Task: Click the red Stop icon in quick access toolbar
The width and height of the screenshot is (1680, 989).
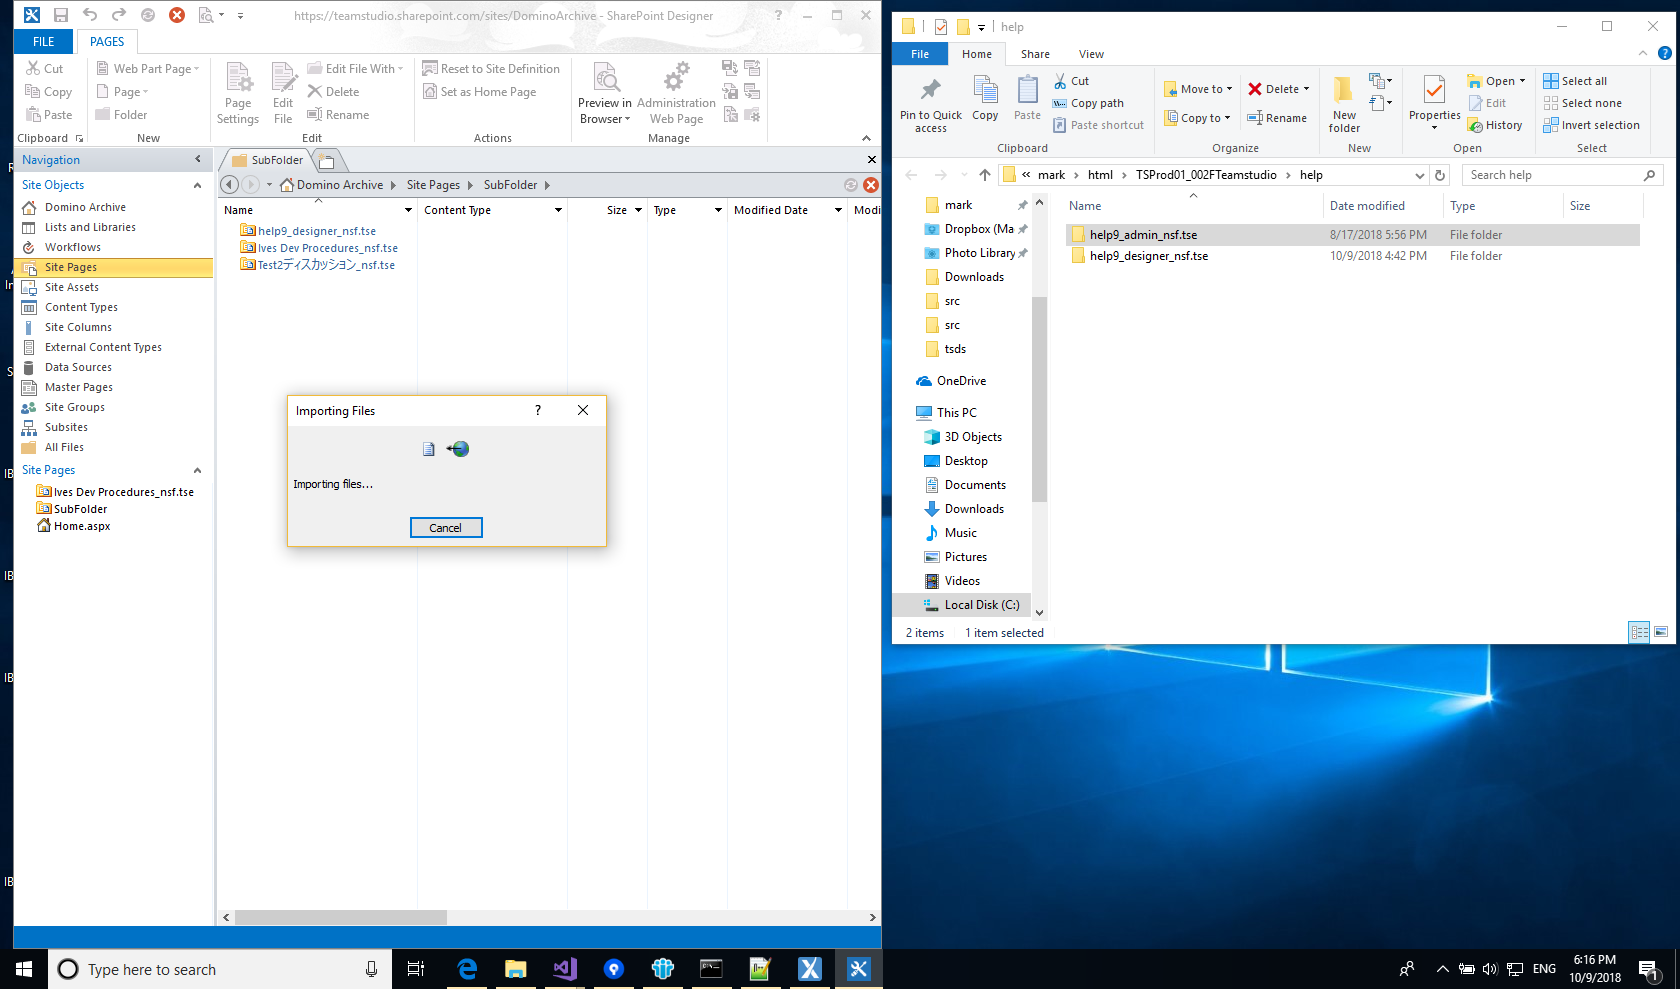Action: [177, 15]
